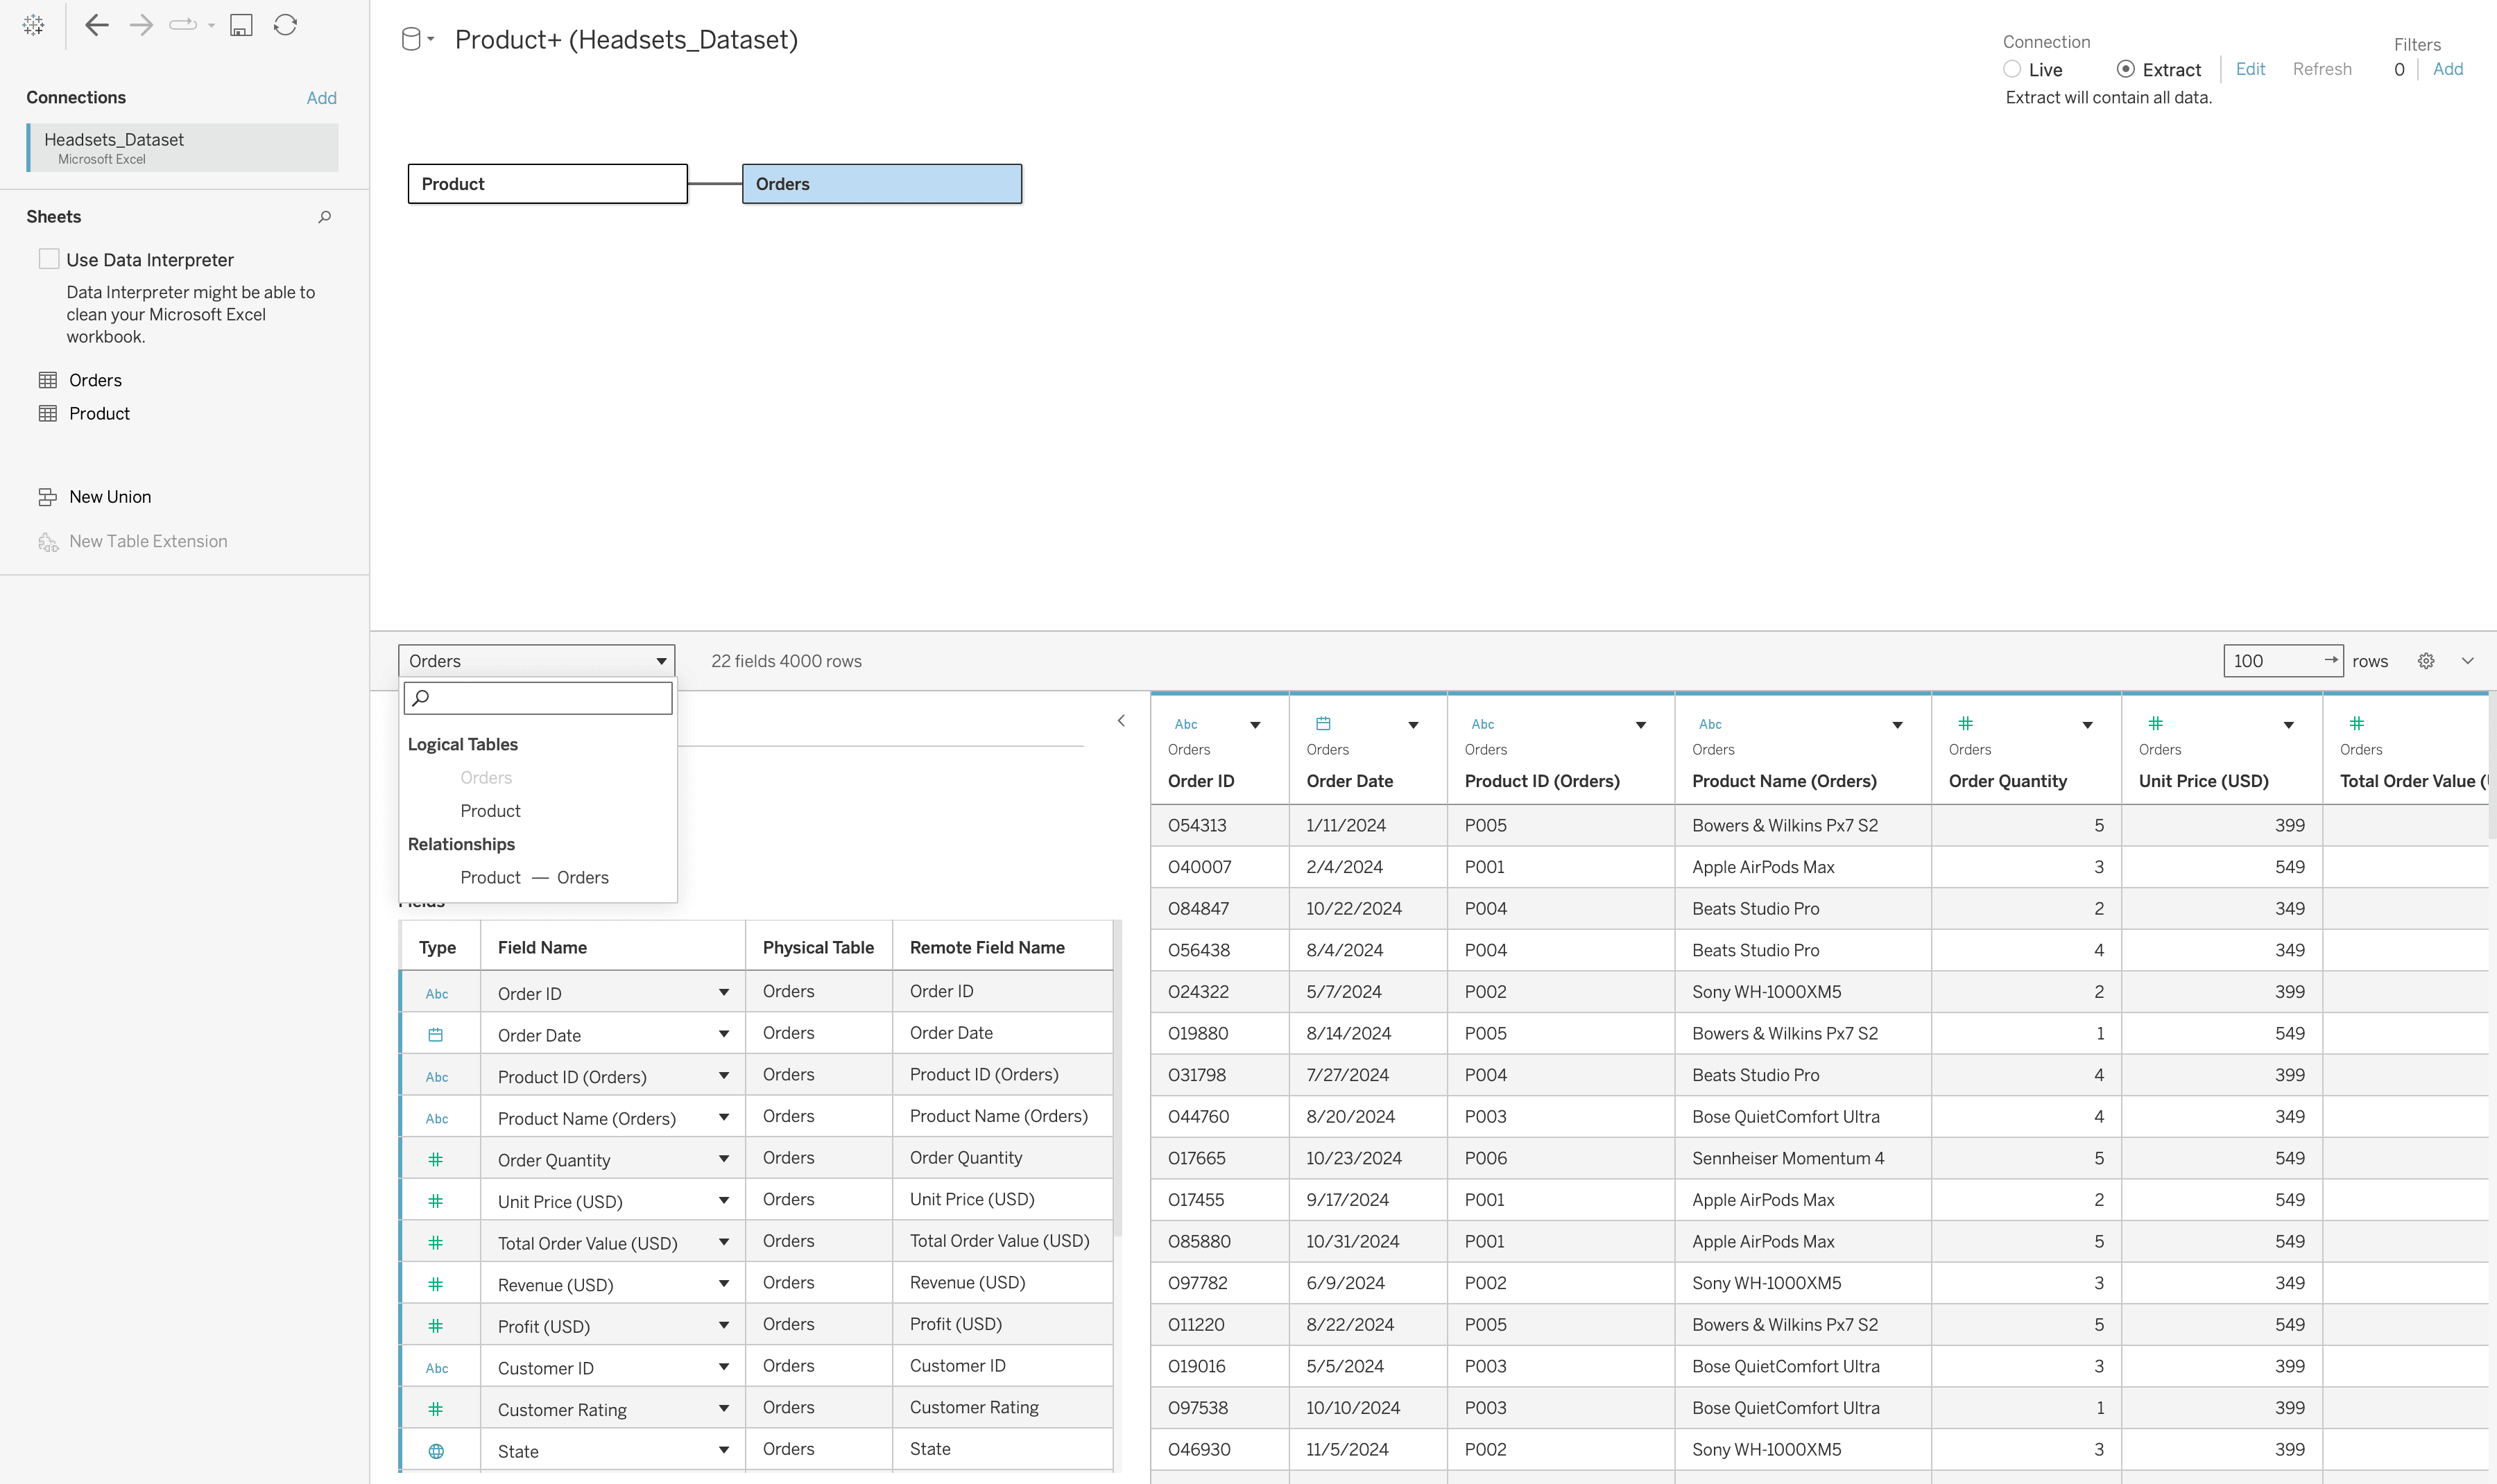
Task: Select Product under Logical Tables
Action: coord(490,811)
